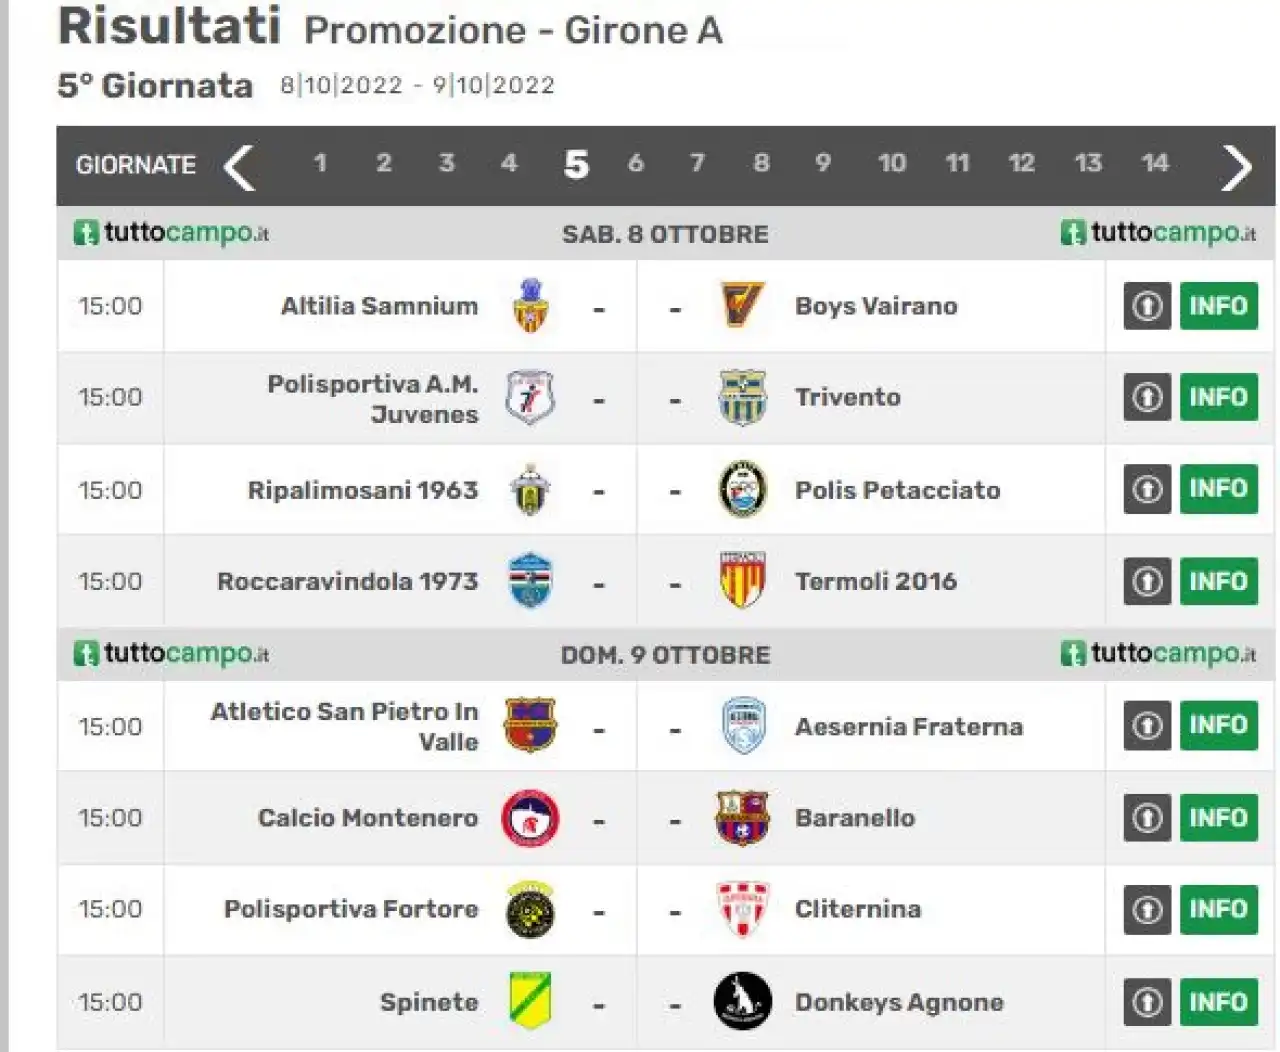Click the Spinete yellow-green crest
This screenshot has height=1052, width=1280.
coord(530,1001)
